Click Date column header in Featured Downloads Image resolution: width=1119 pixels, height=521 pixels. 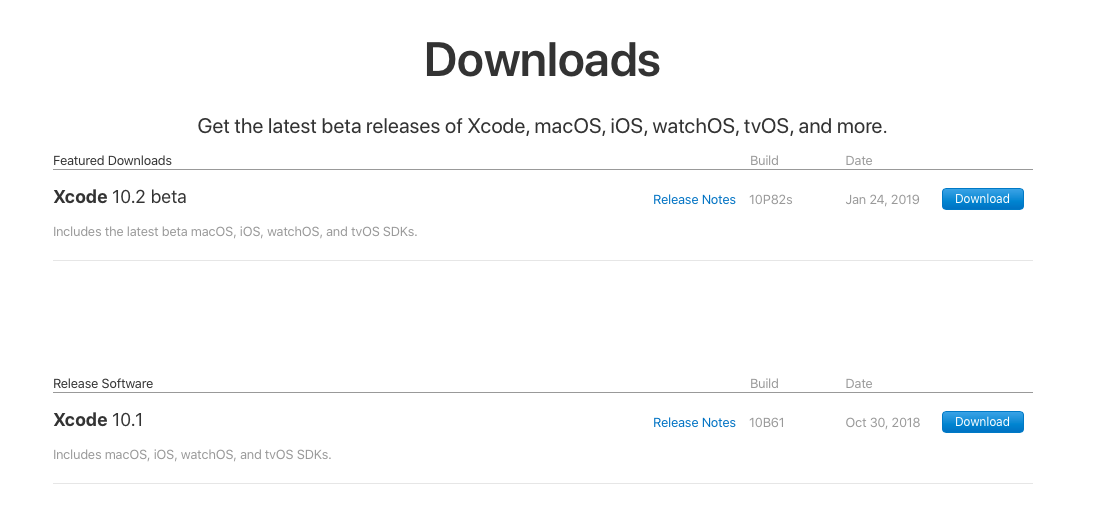click(859, 161)
